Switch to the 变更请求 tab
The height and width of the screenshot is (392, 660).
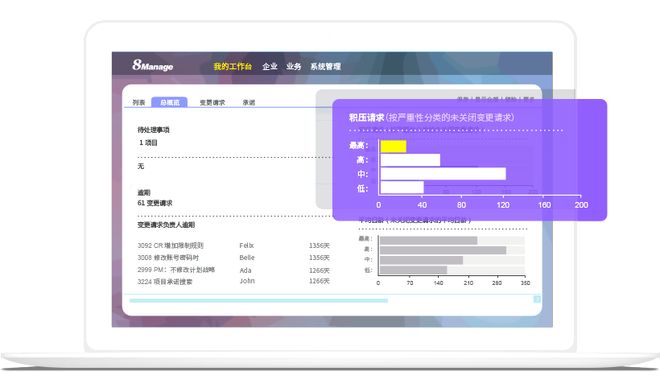tap(212, 102)
